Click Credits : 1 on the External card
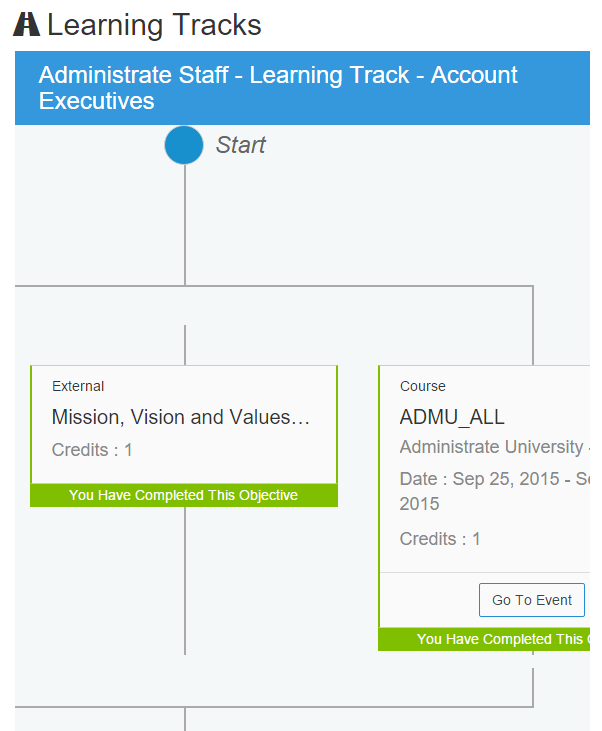 (x=92, y=450)
